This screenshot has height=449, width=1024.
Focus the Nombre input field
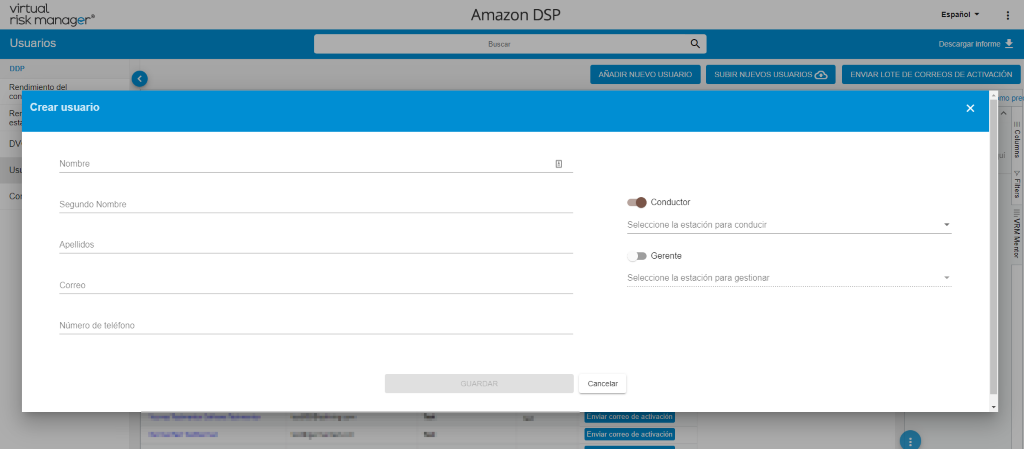316,164
